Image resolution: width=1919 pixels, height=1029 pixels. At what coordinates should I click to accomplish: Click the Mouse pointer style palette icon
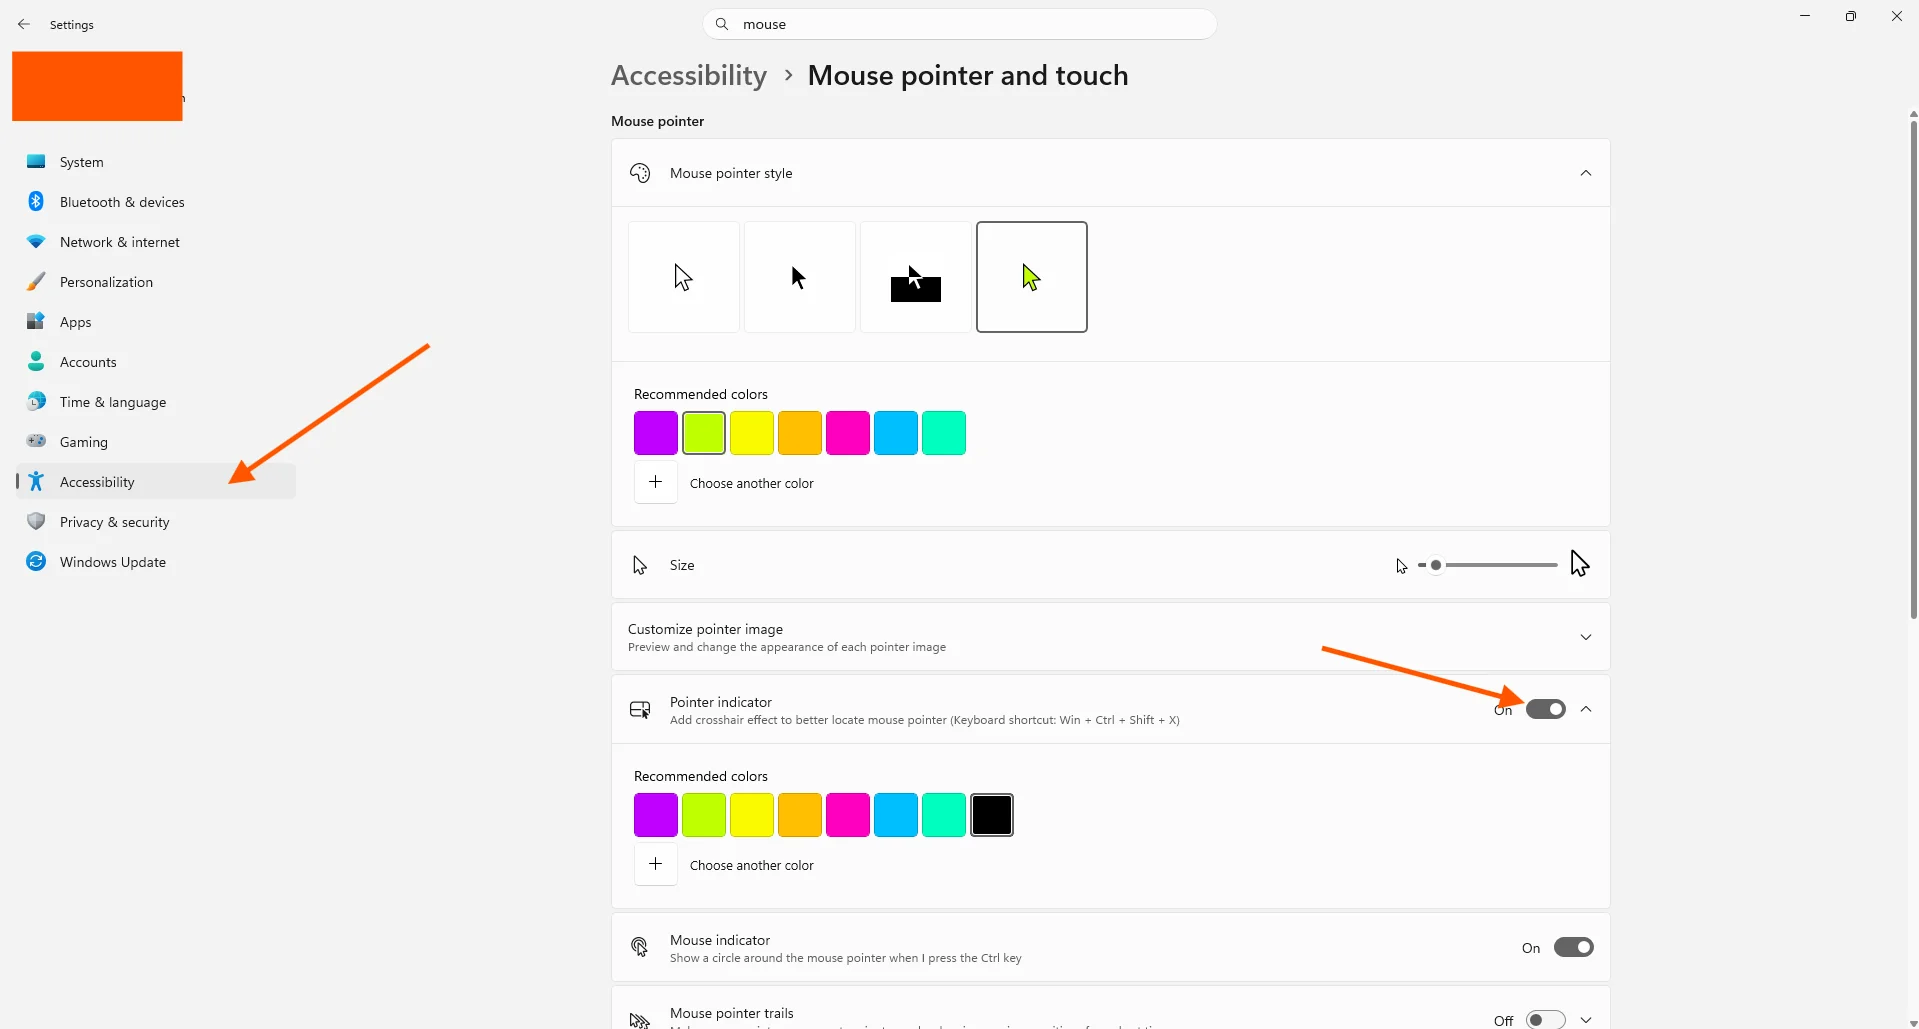click(640, 173)
